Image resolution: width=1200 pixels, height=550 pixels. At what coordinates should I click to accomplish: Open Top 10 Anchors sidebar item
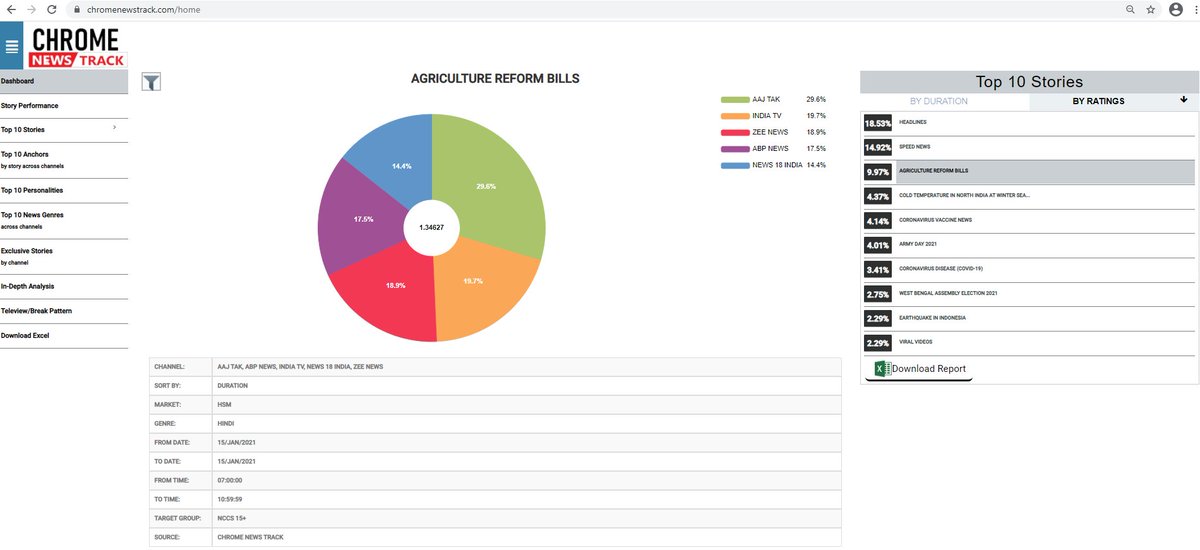tap(64, 159)
